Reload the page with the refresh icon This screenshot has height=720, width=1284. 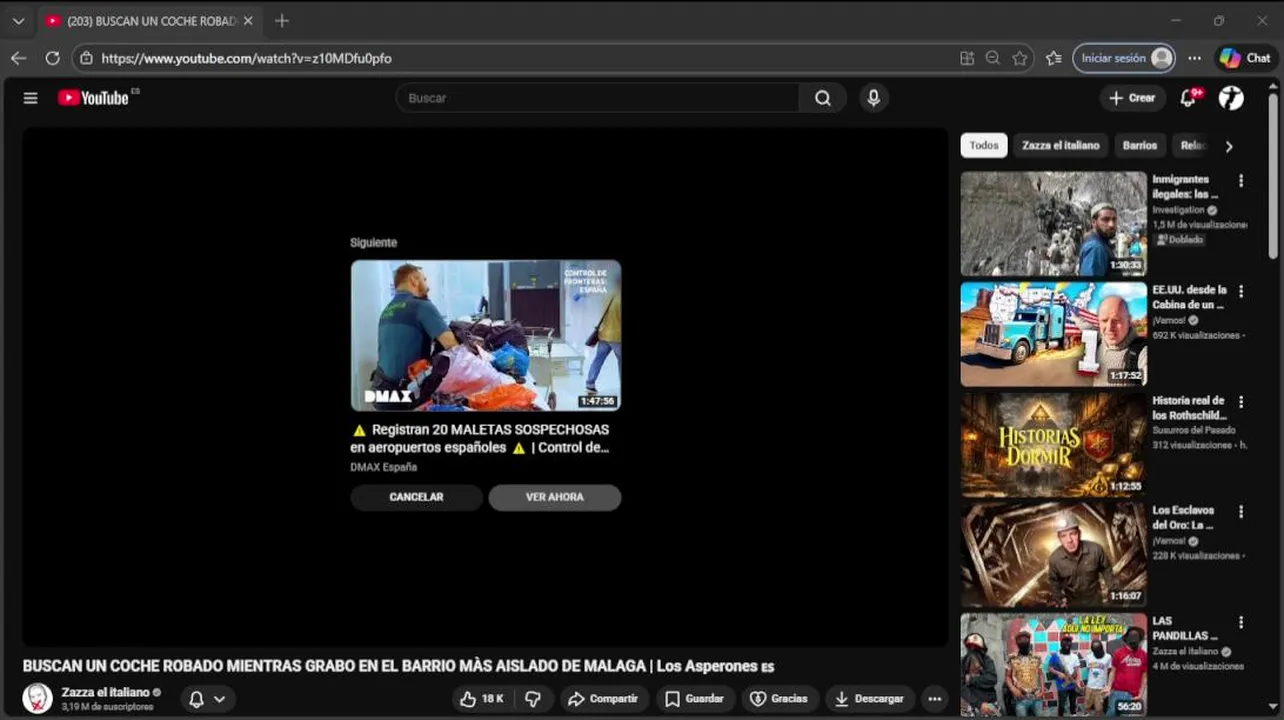pyautogui.click(x=52, y=58)
